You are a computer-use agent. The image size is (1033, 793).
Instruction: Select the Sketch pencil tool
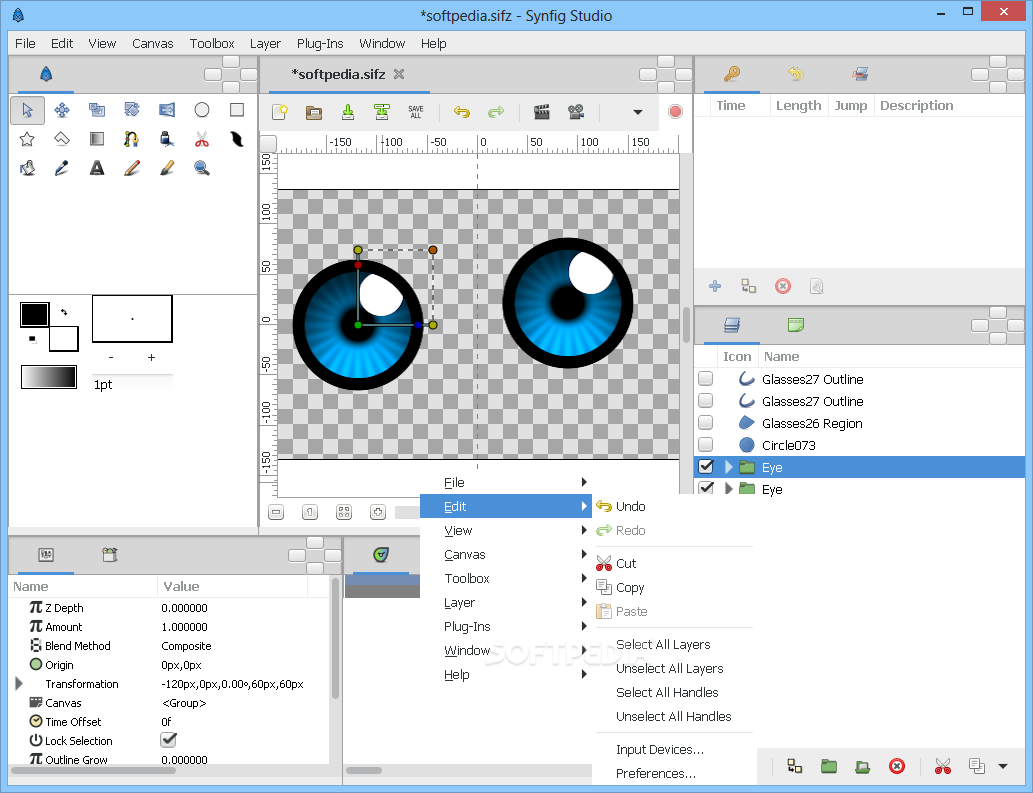[132, 169]
